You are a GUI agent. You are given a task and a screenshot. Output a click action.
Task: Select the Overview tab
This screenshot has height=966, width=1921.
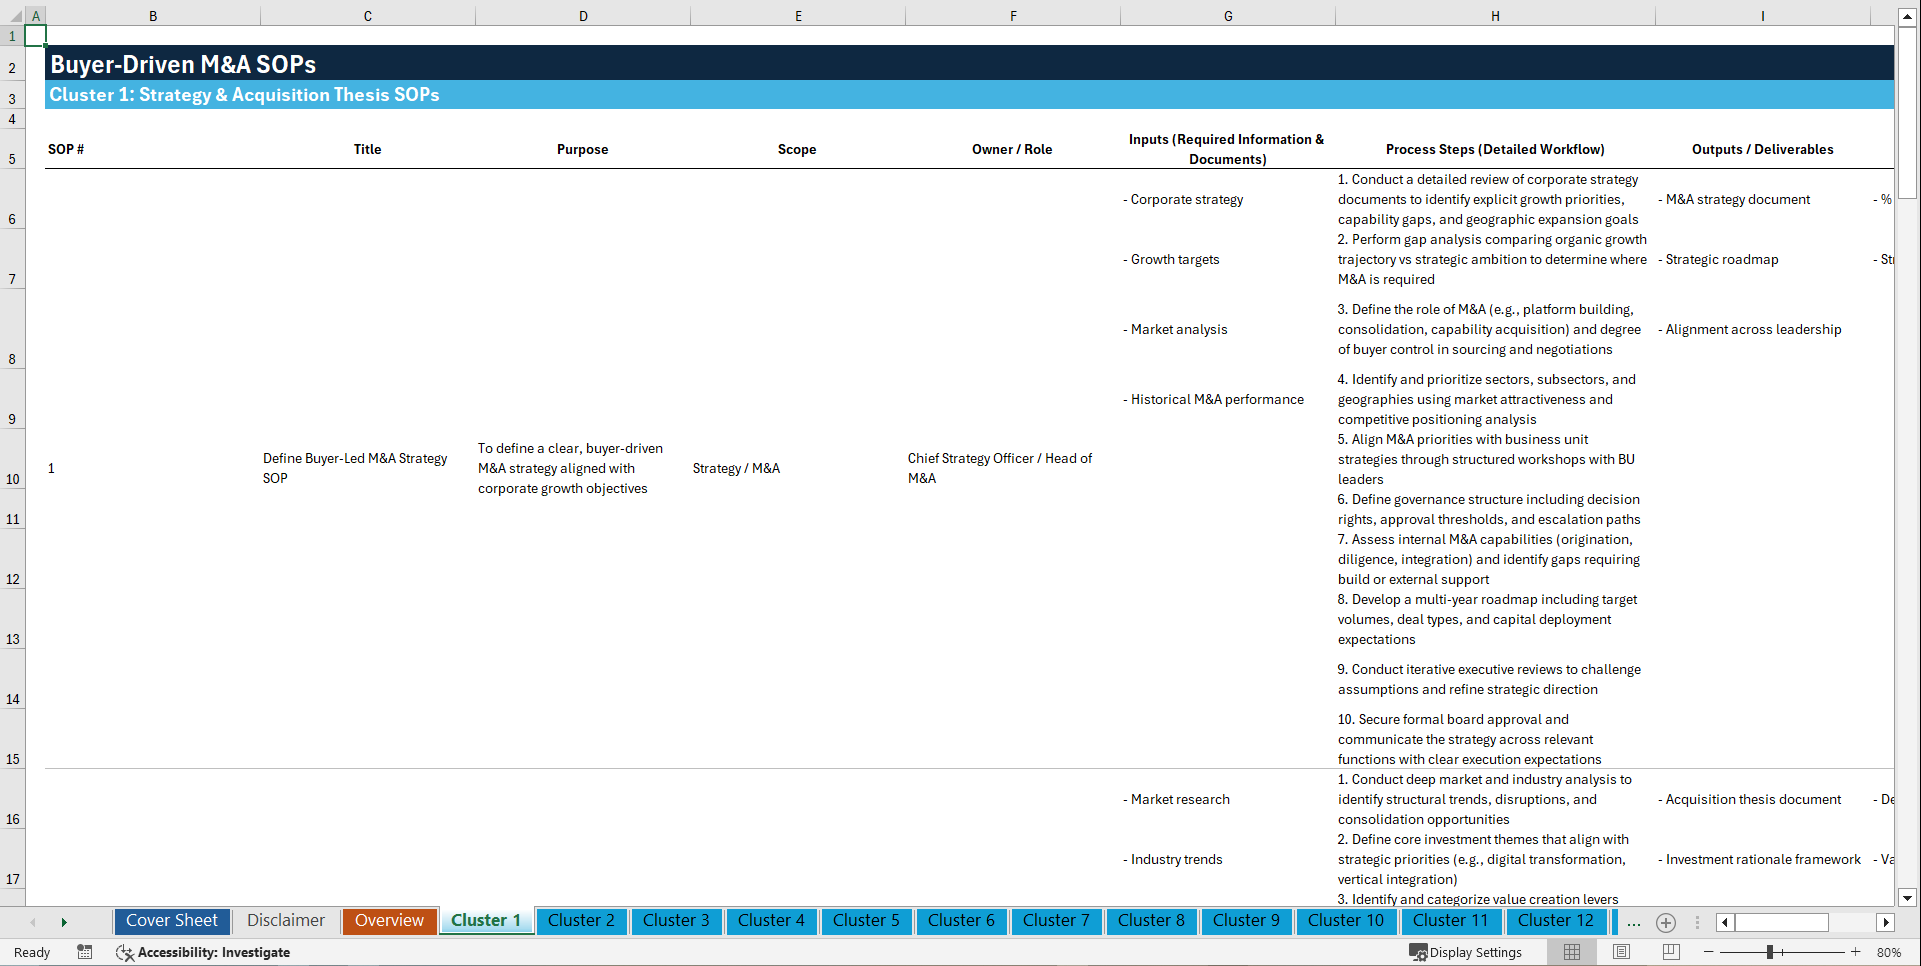point(389,921)
